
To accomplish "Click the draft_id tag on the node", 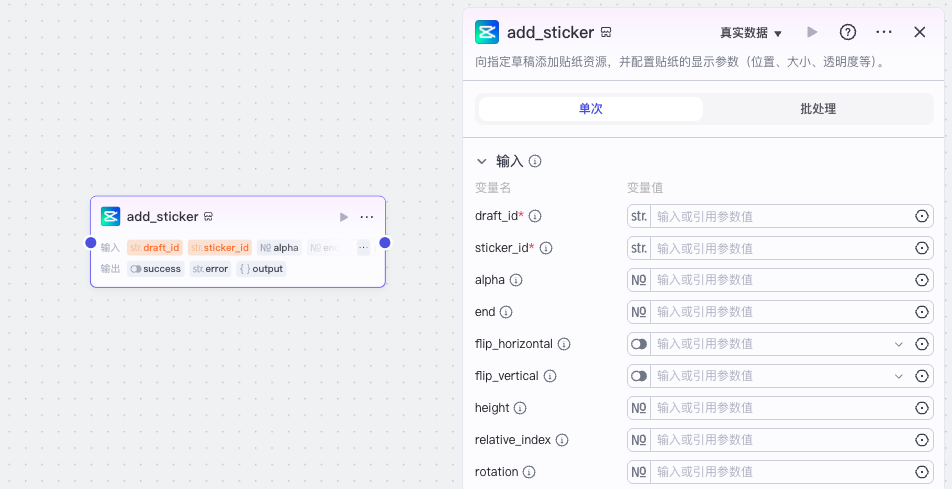I will pos(155,248).
